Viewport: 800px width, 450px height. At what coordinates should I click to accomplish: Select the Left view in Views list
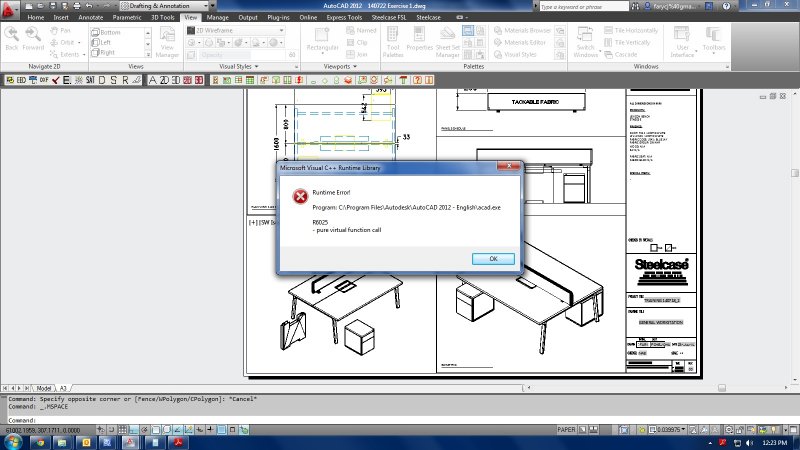coord(102,42)
